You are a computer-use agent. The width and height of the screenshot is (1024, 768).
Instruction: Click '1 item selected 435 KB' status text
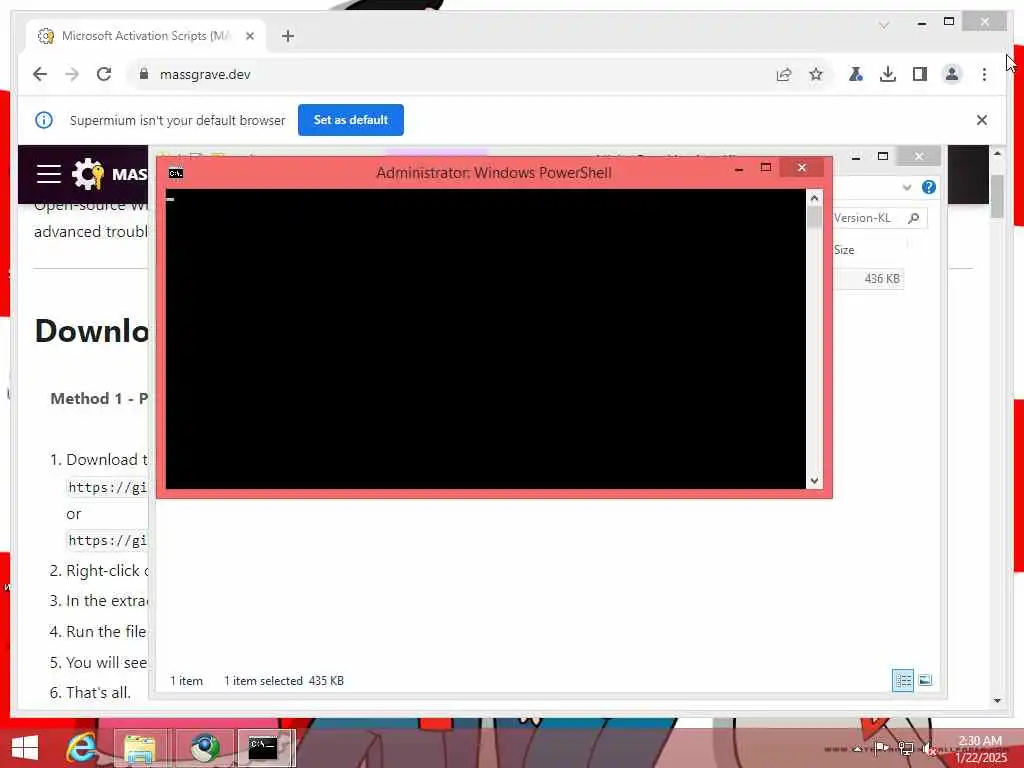point(283,681)
